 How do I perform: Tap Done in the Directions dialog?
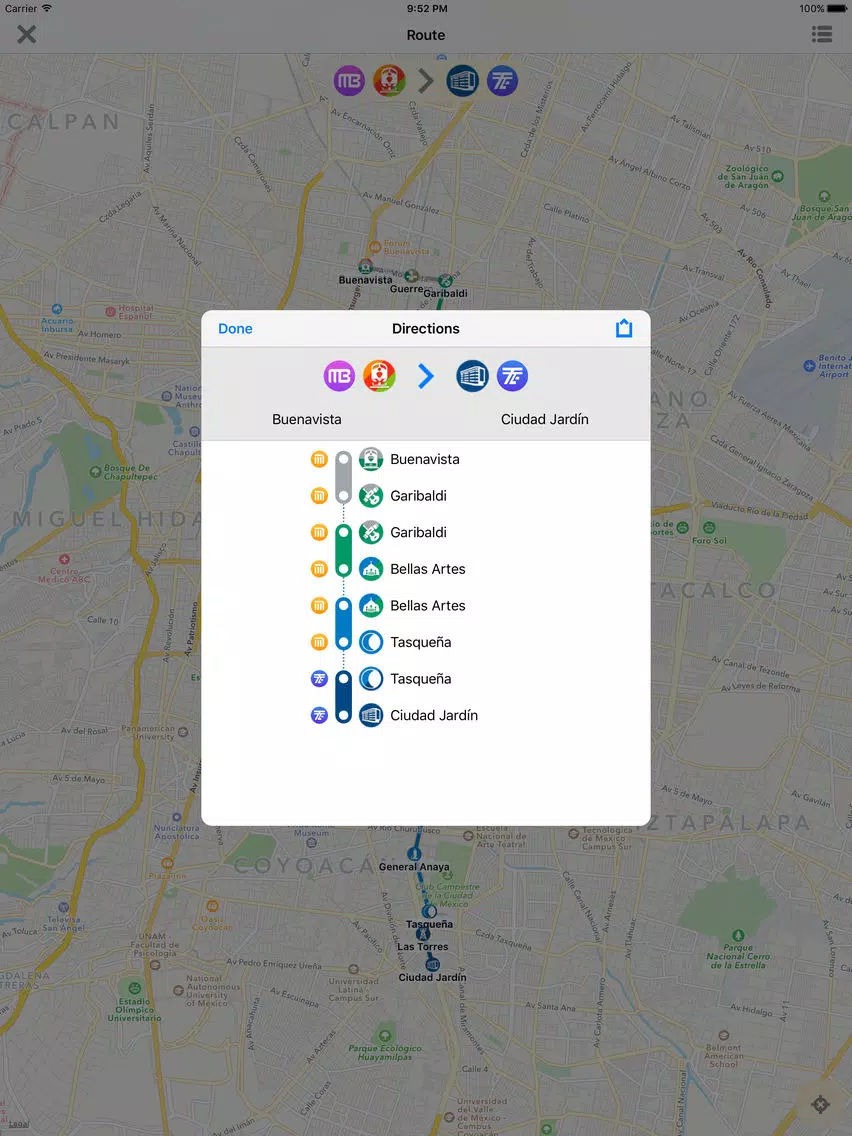(235, 329)
